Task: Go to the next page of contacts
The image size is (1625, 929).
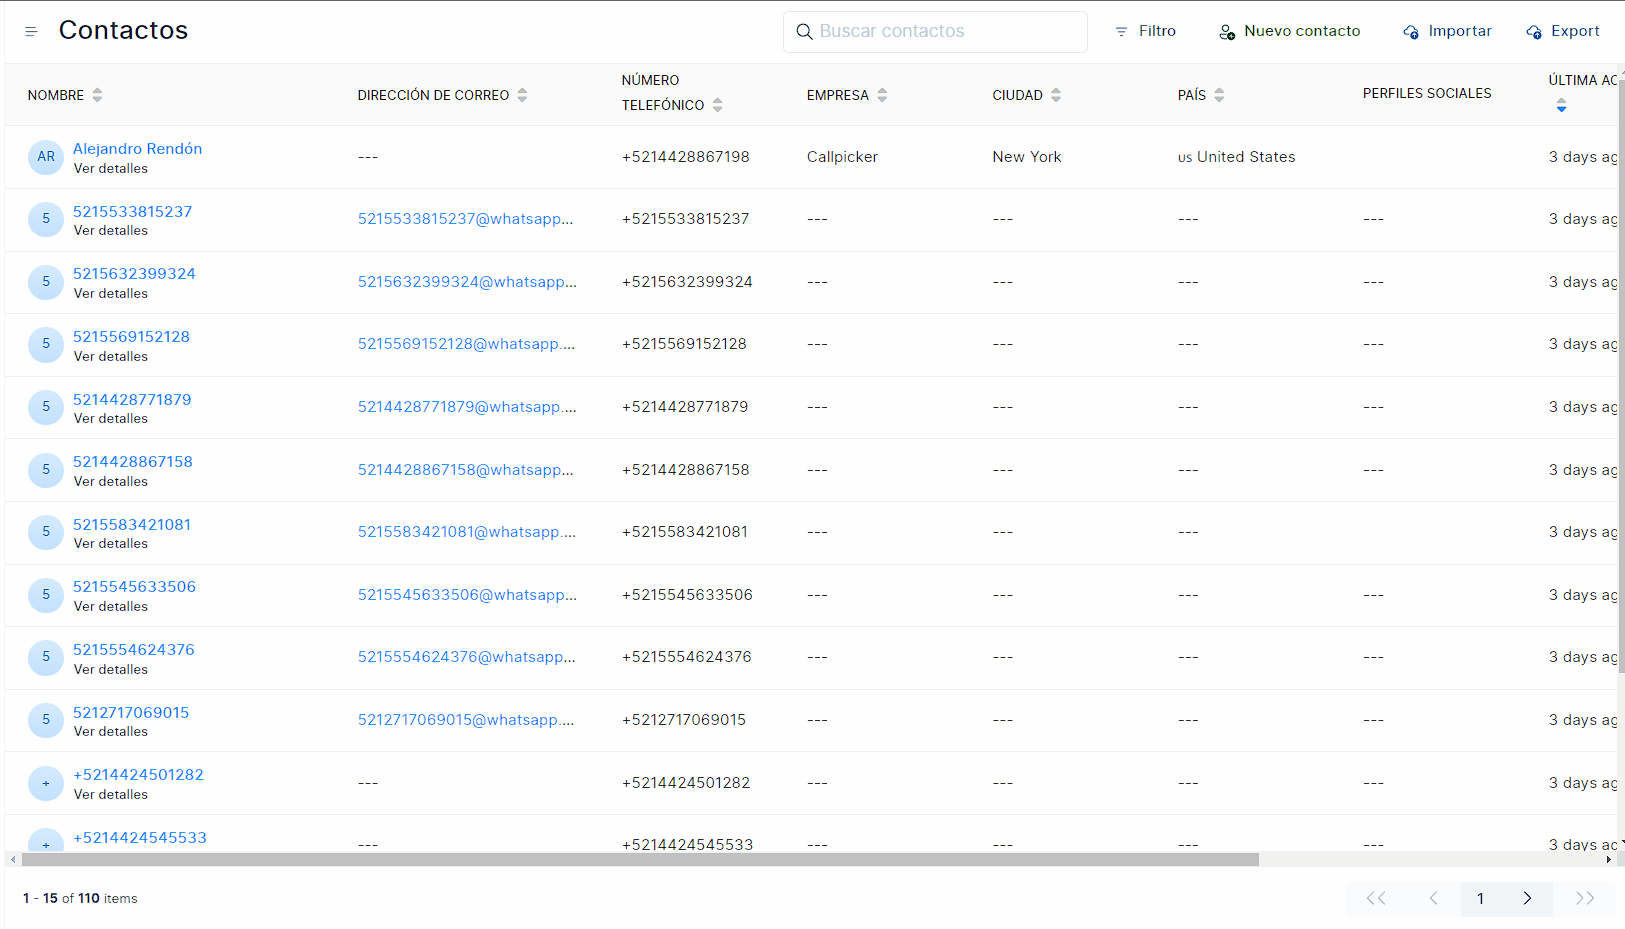Action: (1528, 898)
